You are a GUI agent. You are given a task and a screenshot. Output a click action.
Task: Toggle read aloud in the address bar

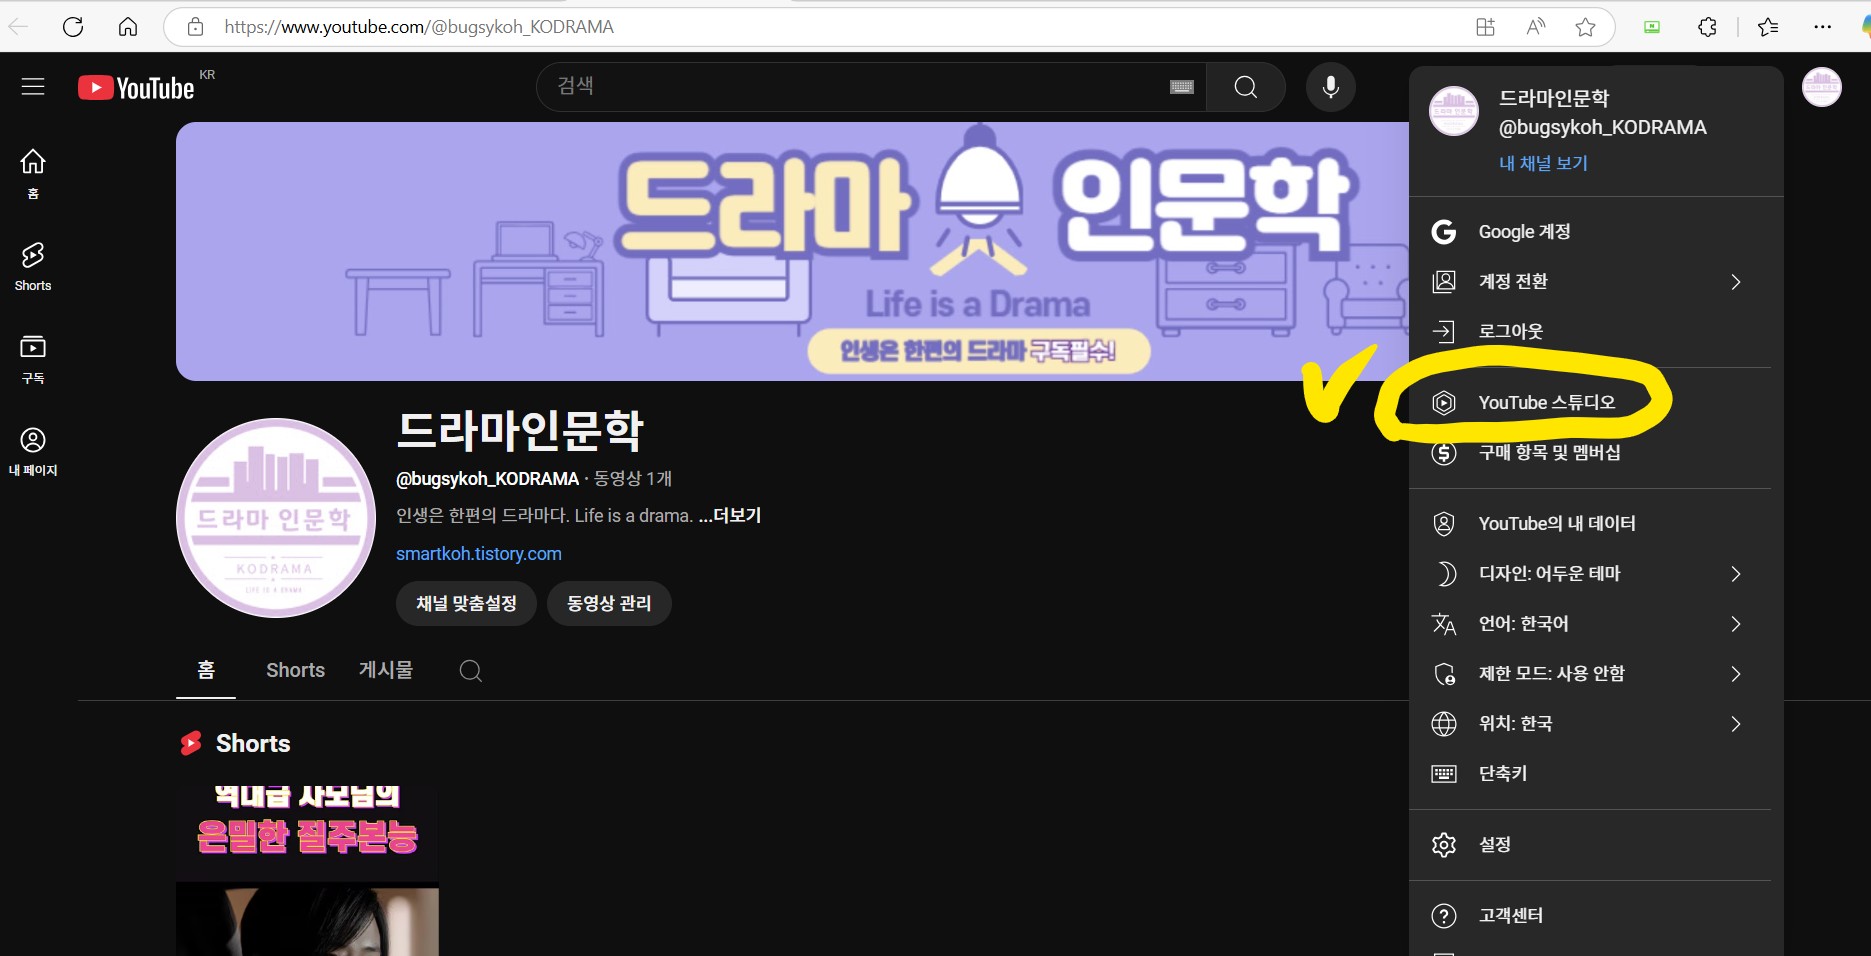tap(1536, 27)
